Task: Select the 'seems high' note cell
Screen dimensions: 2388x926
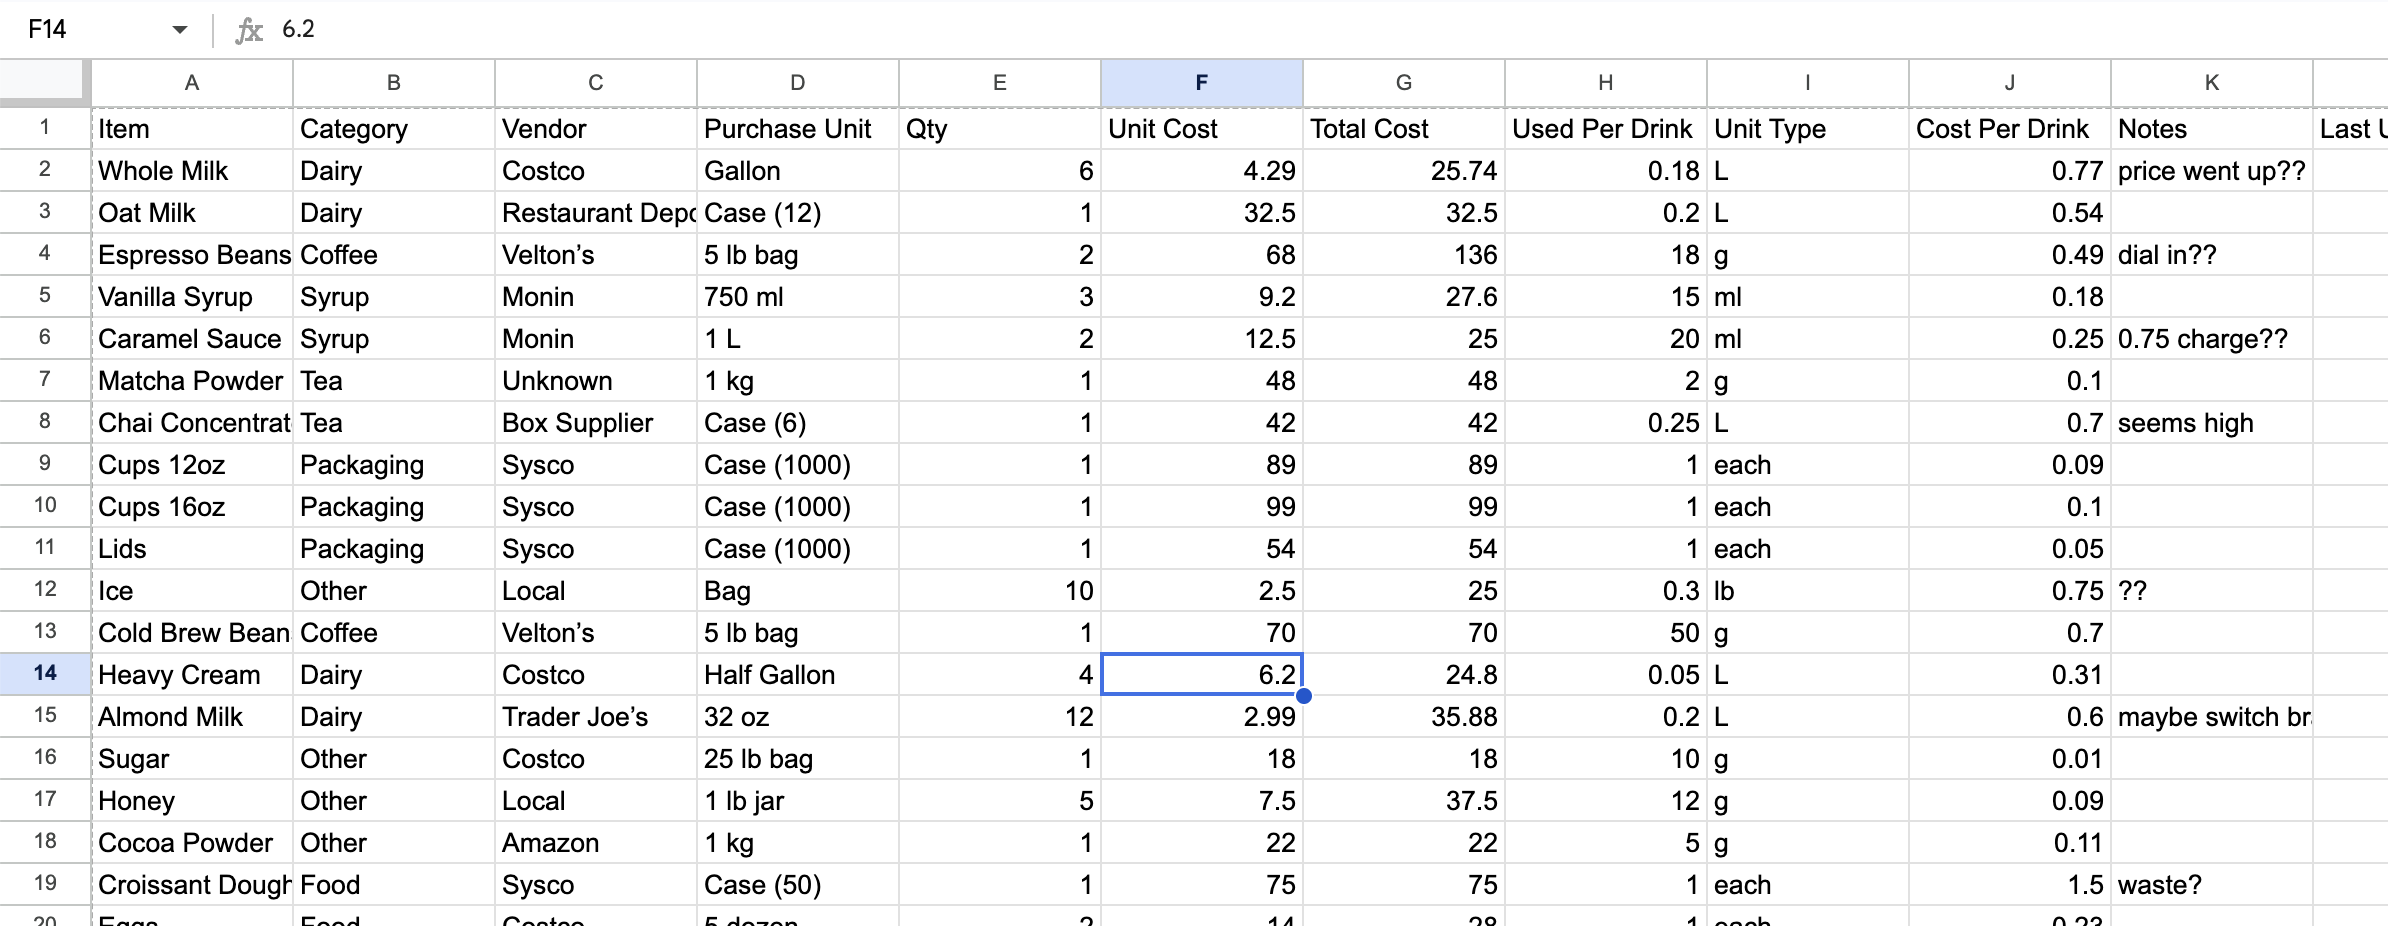Action: (x=2211, y=423)
